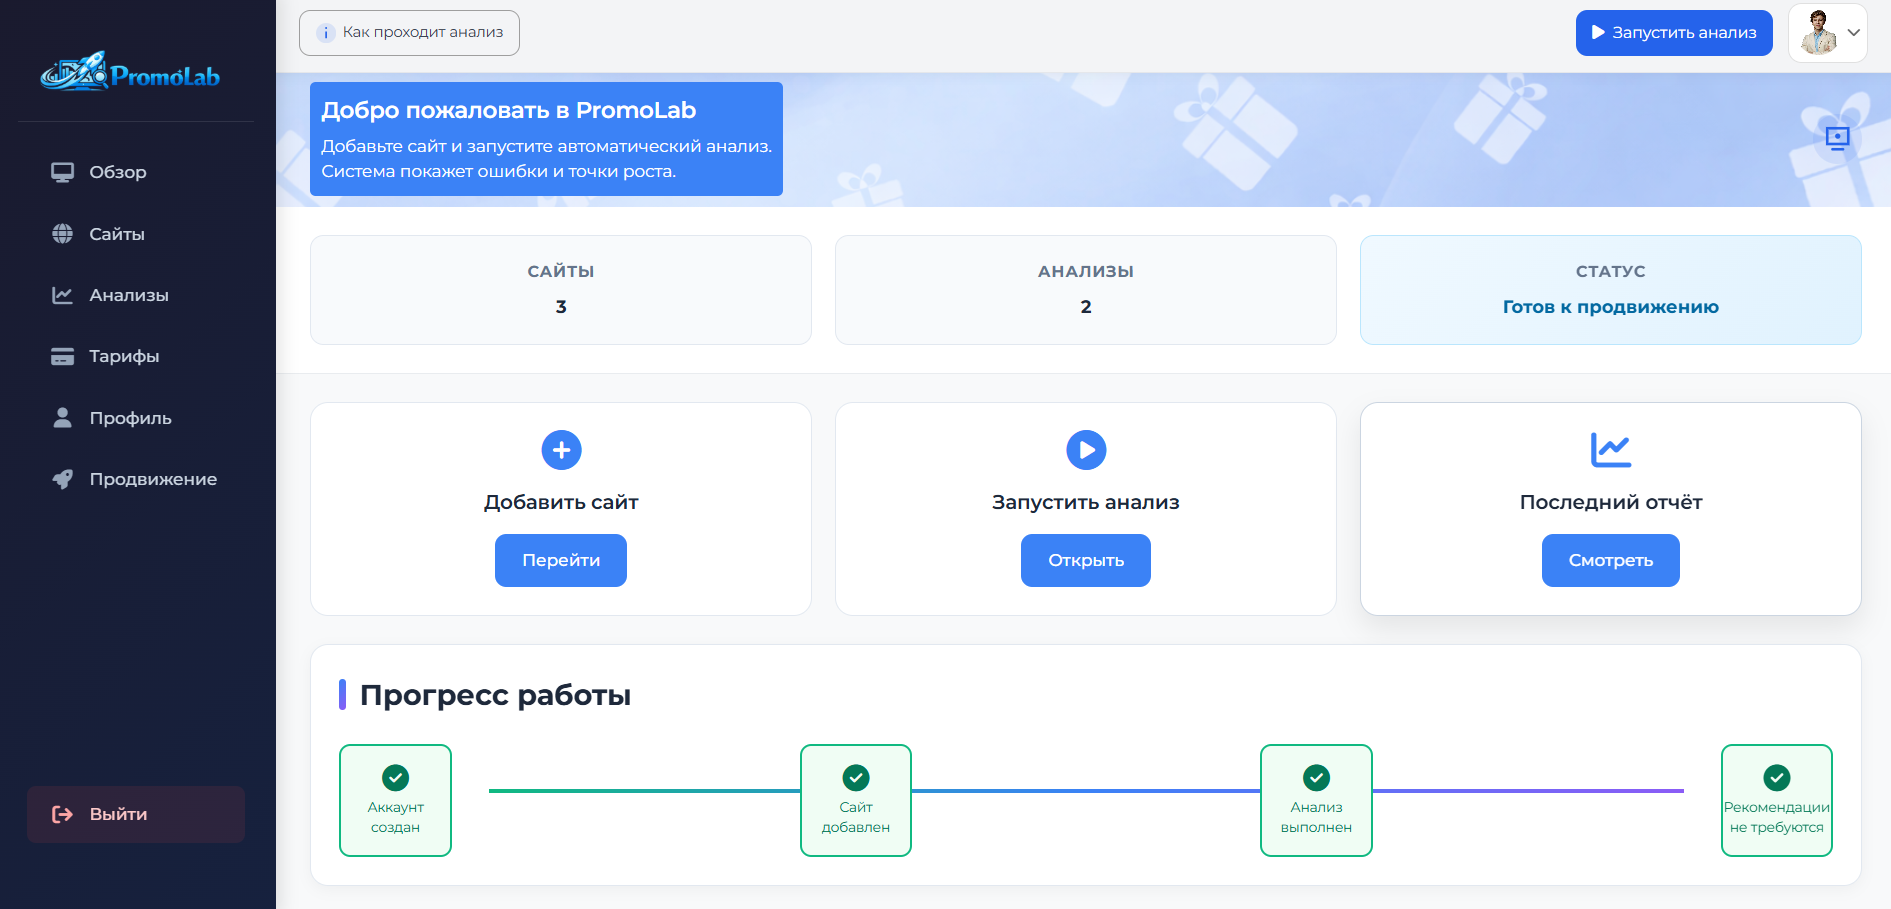Viewport: 1891px width, 909px height.
Task: Click the 'Добро пожаловать в PromoLab' heading
Action: pos(509,110)
